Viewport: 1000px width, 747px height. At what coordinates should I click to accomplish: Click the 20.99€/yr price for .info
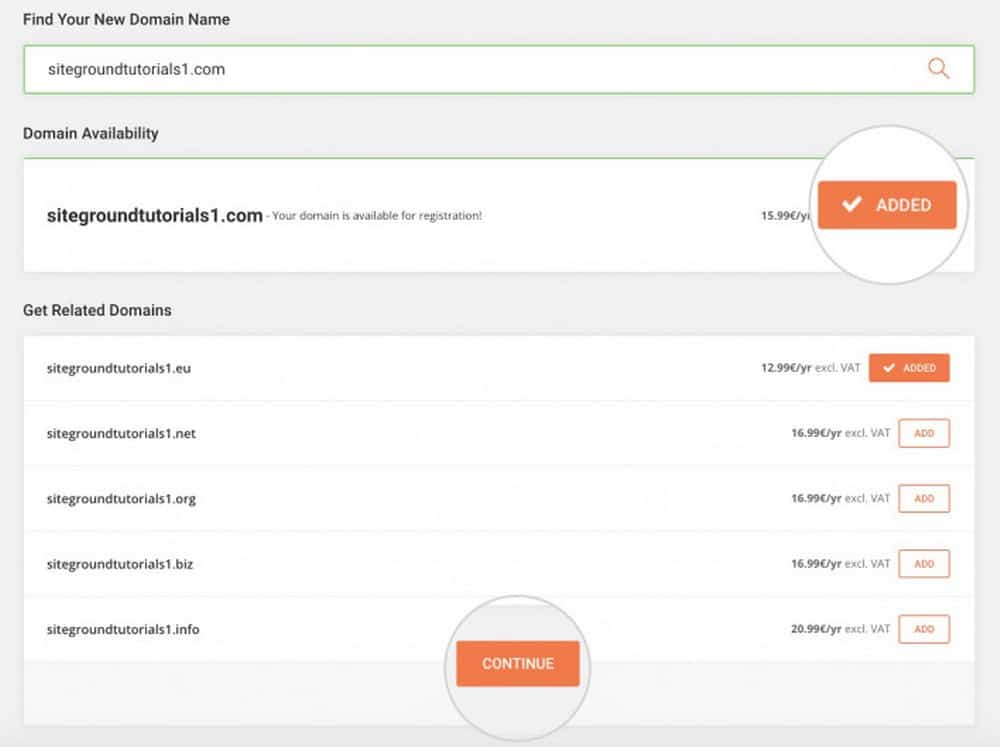click(x=818, y=629)
